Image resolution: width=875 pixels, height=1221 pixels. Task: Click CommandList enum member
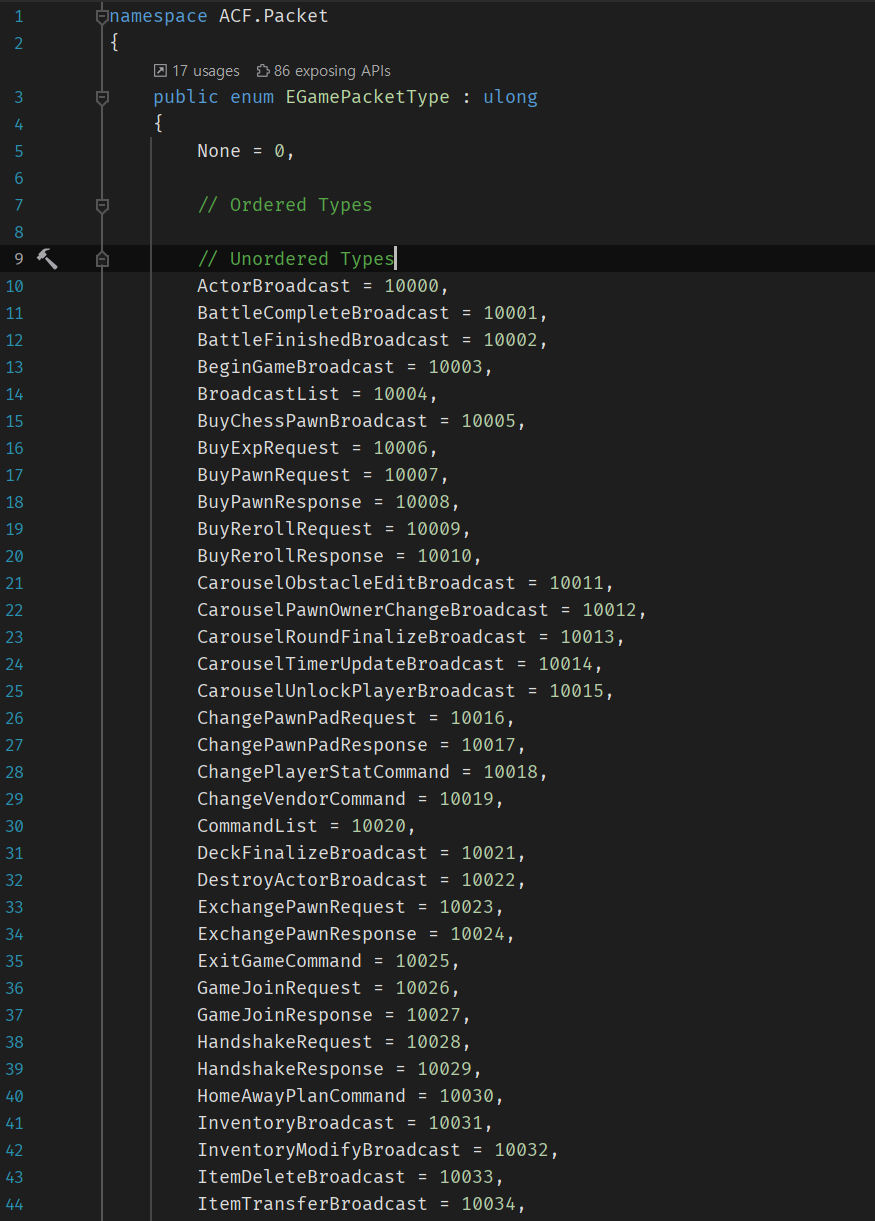coord(257,826)
